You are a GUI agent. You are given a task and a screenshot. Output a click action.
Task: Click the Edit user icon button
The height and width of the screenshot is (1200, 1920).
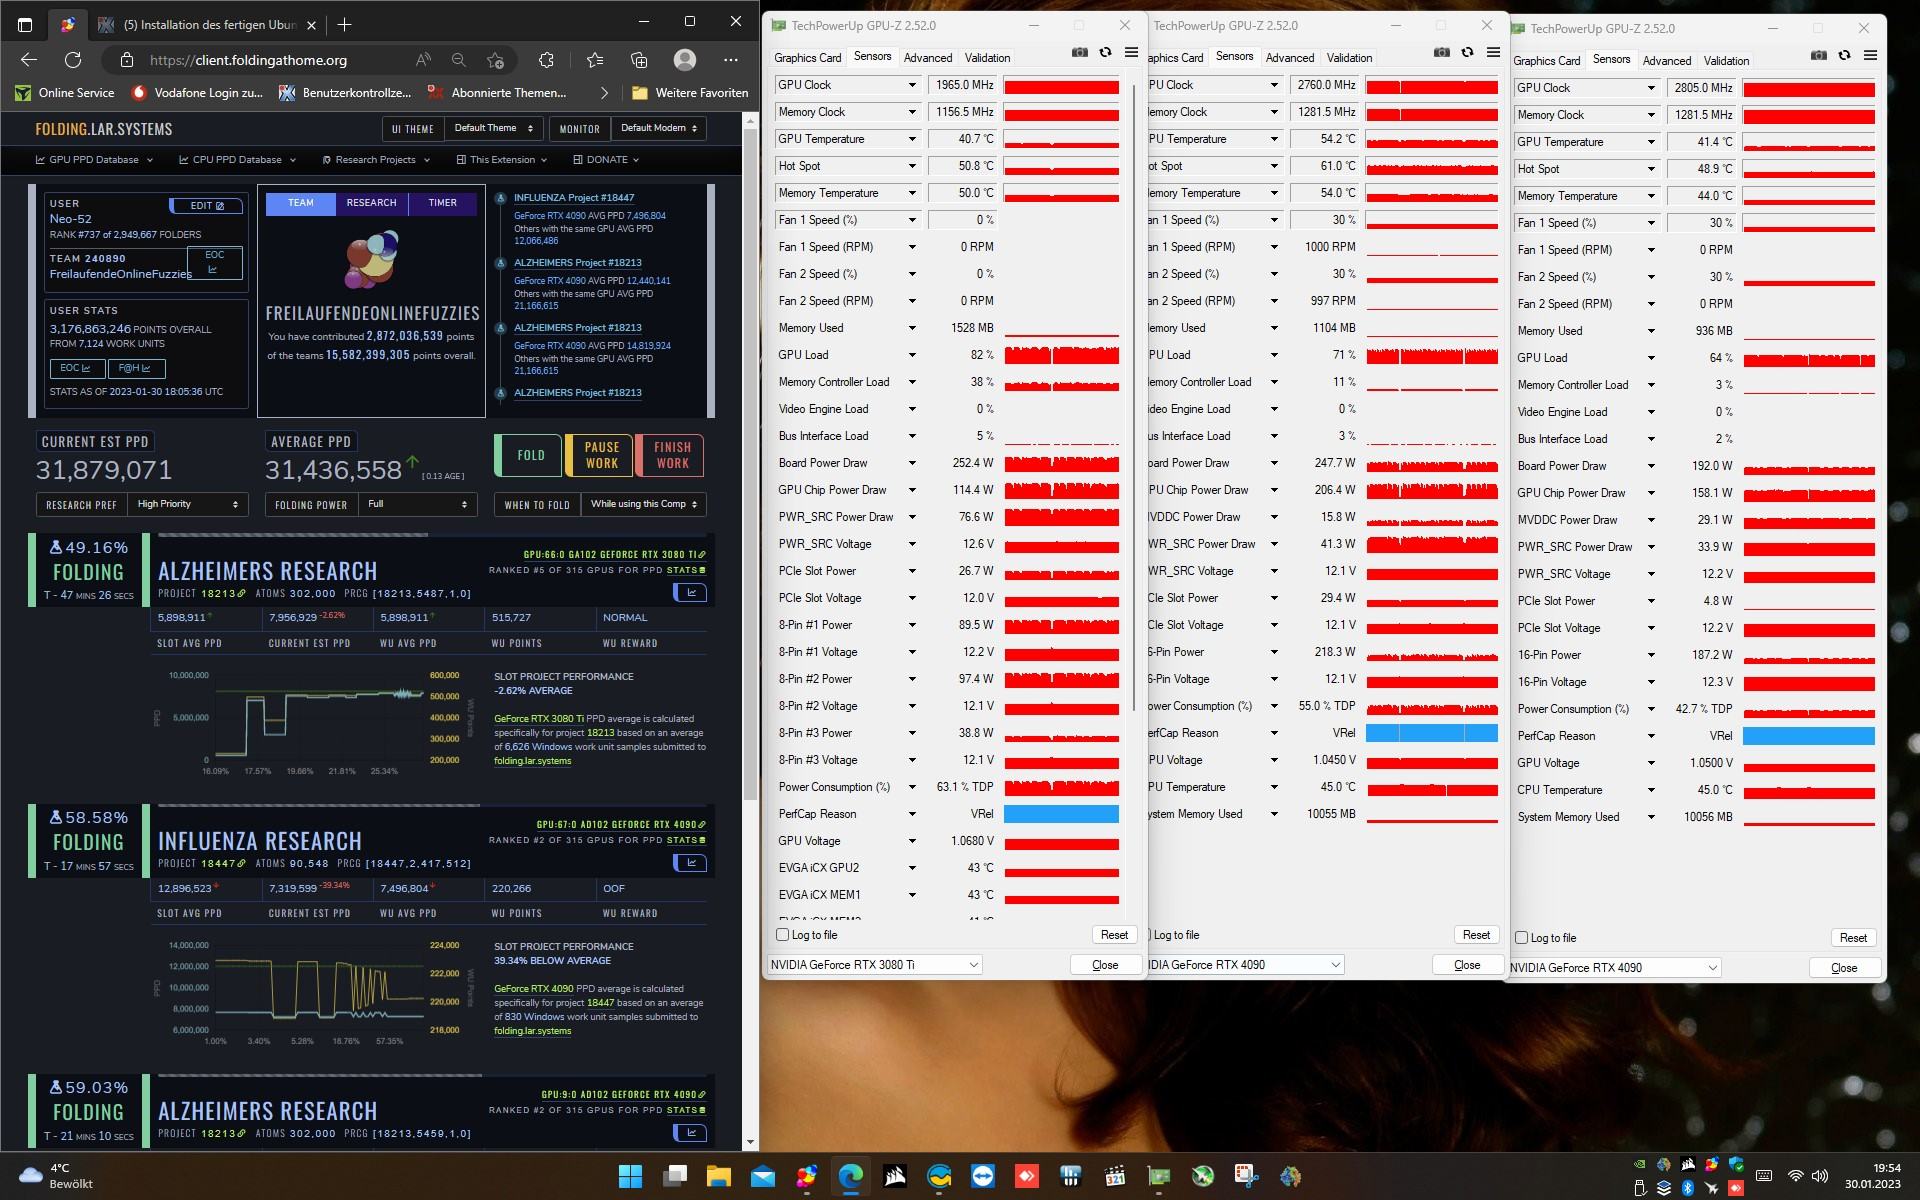pos(206,205)
